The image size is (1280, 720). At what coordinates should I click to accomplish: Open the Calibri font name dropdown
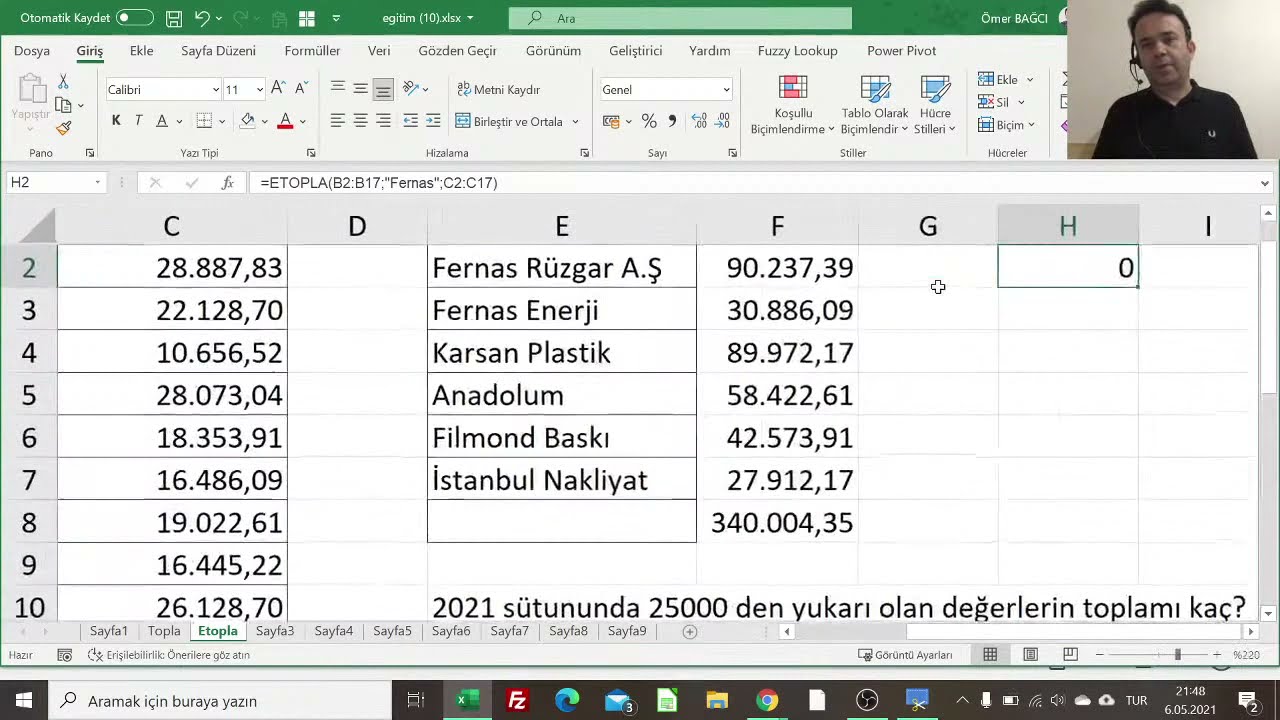click(x=215, y=90)
